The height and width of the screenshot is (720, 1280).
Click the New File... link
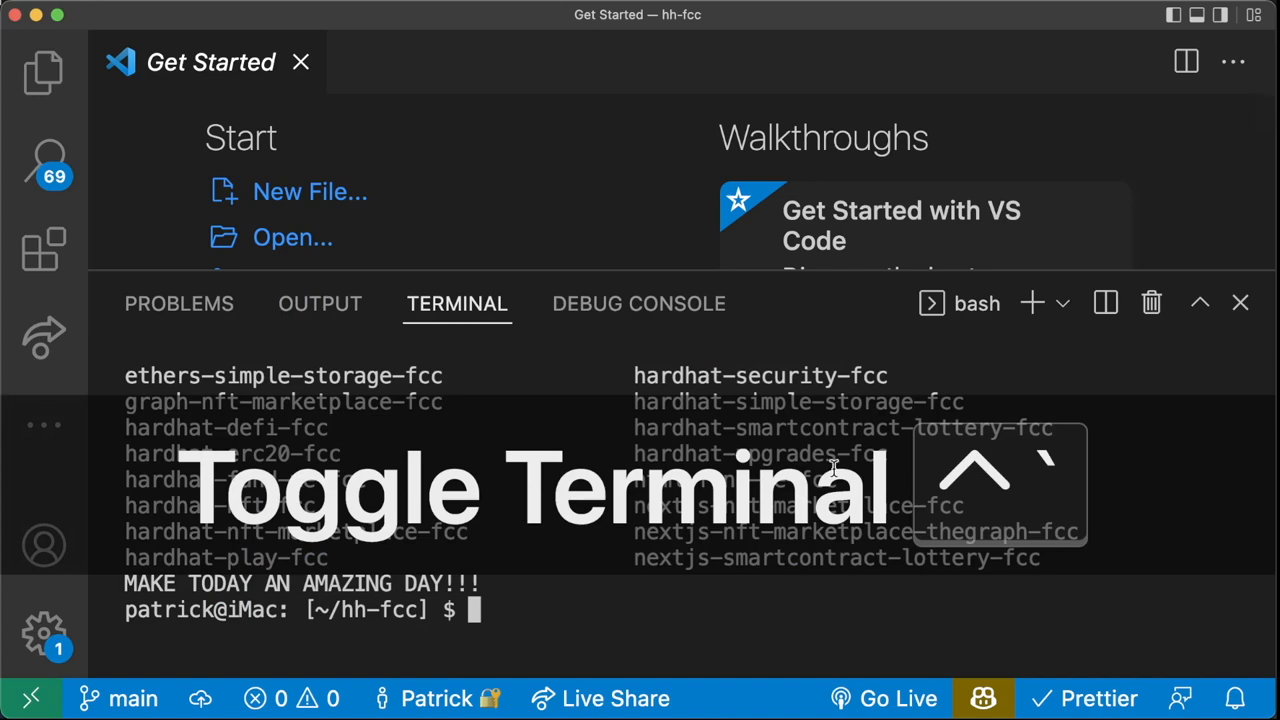(x=309, y=191)
